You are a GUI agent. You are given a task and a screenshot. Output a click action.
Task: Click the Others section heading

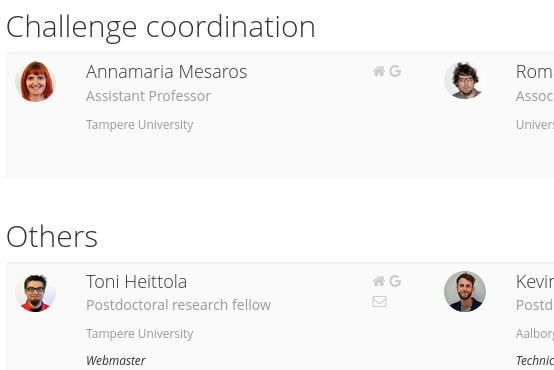52,237
